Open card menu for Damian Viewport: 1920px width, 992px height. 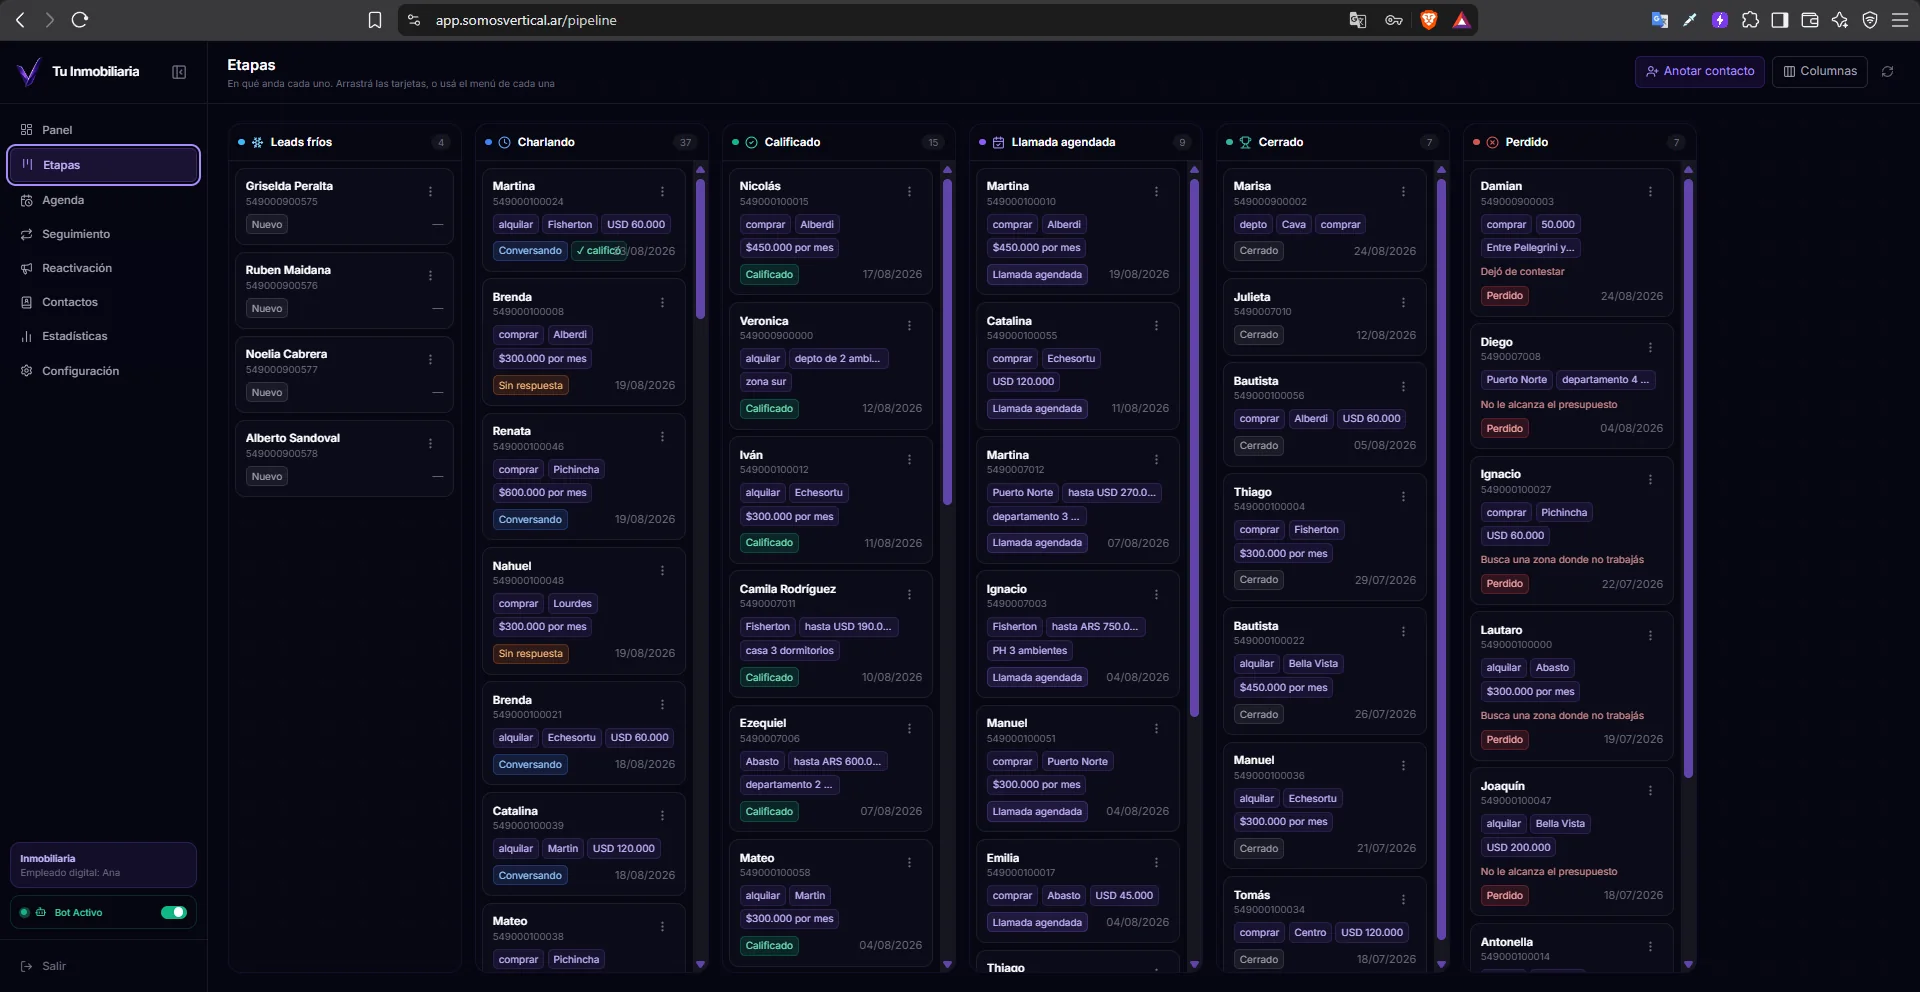1650,192
